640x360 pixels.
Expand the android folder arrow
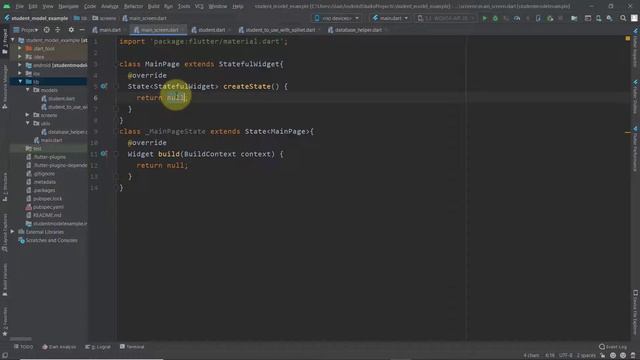click(x=20, y=65)
